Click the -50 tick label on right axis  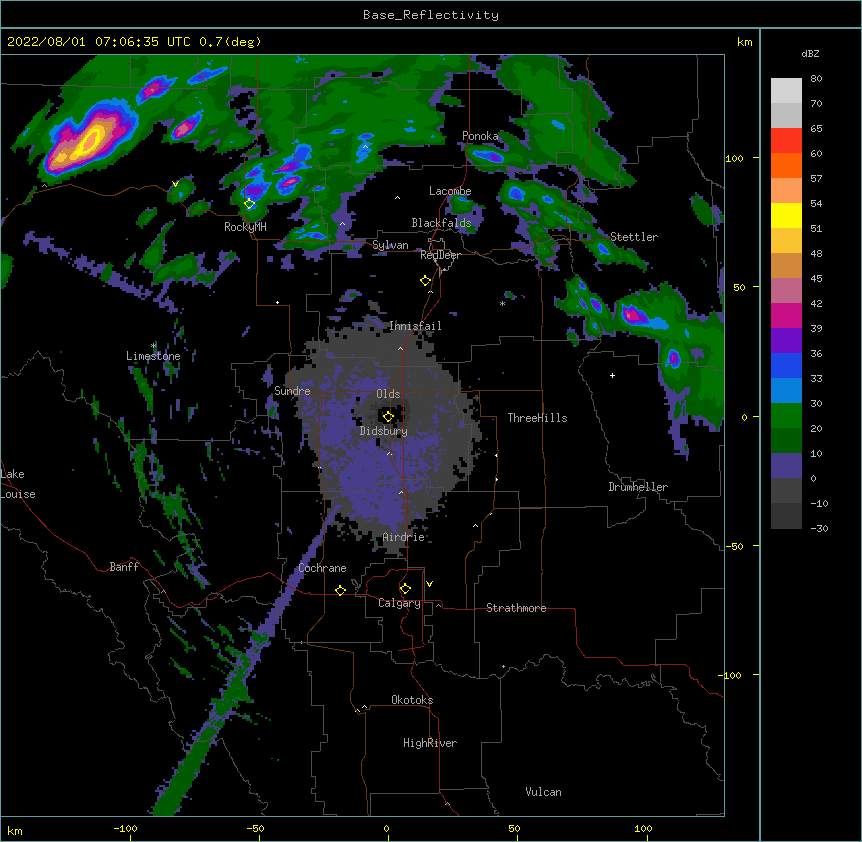[x=734, y=546]
